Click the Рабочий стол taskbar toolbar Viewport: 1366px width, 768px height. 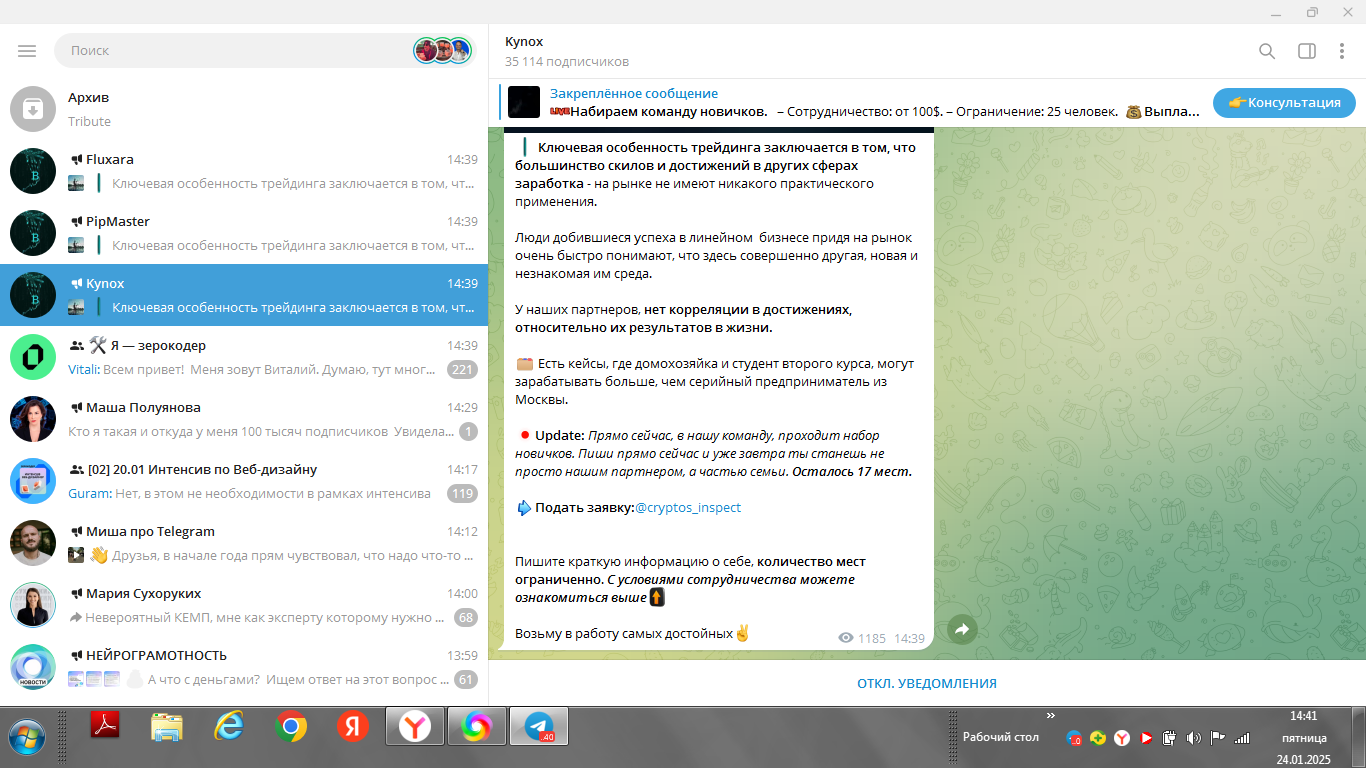tap(1001, 737)
